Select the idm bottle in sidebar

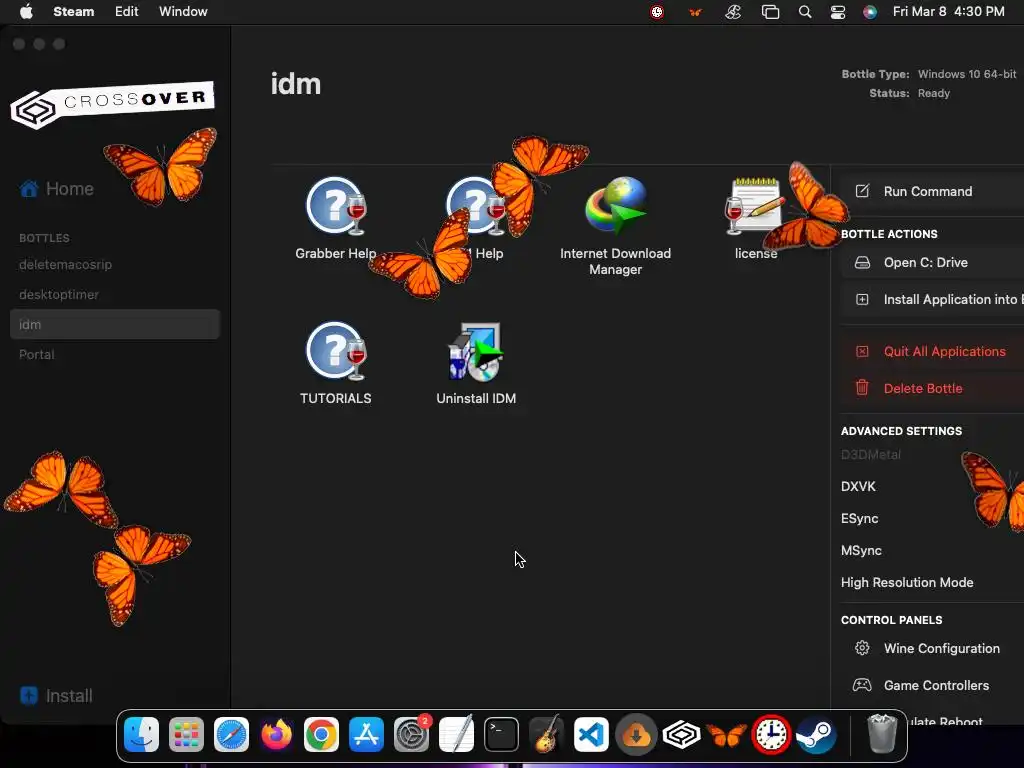115,324
